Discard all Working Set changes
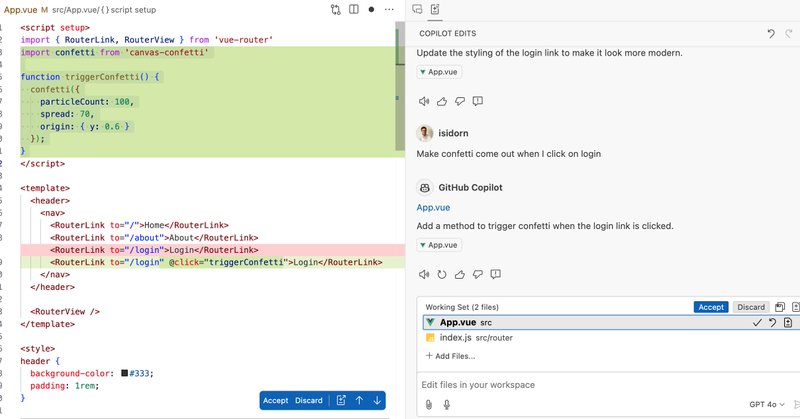Screen dimensions: 800x419 coord(751,307)
